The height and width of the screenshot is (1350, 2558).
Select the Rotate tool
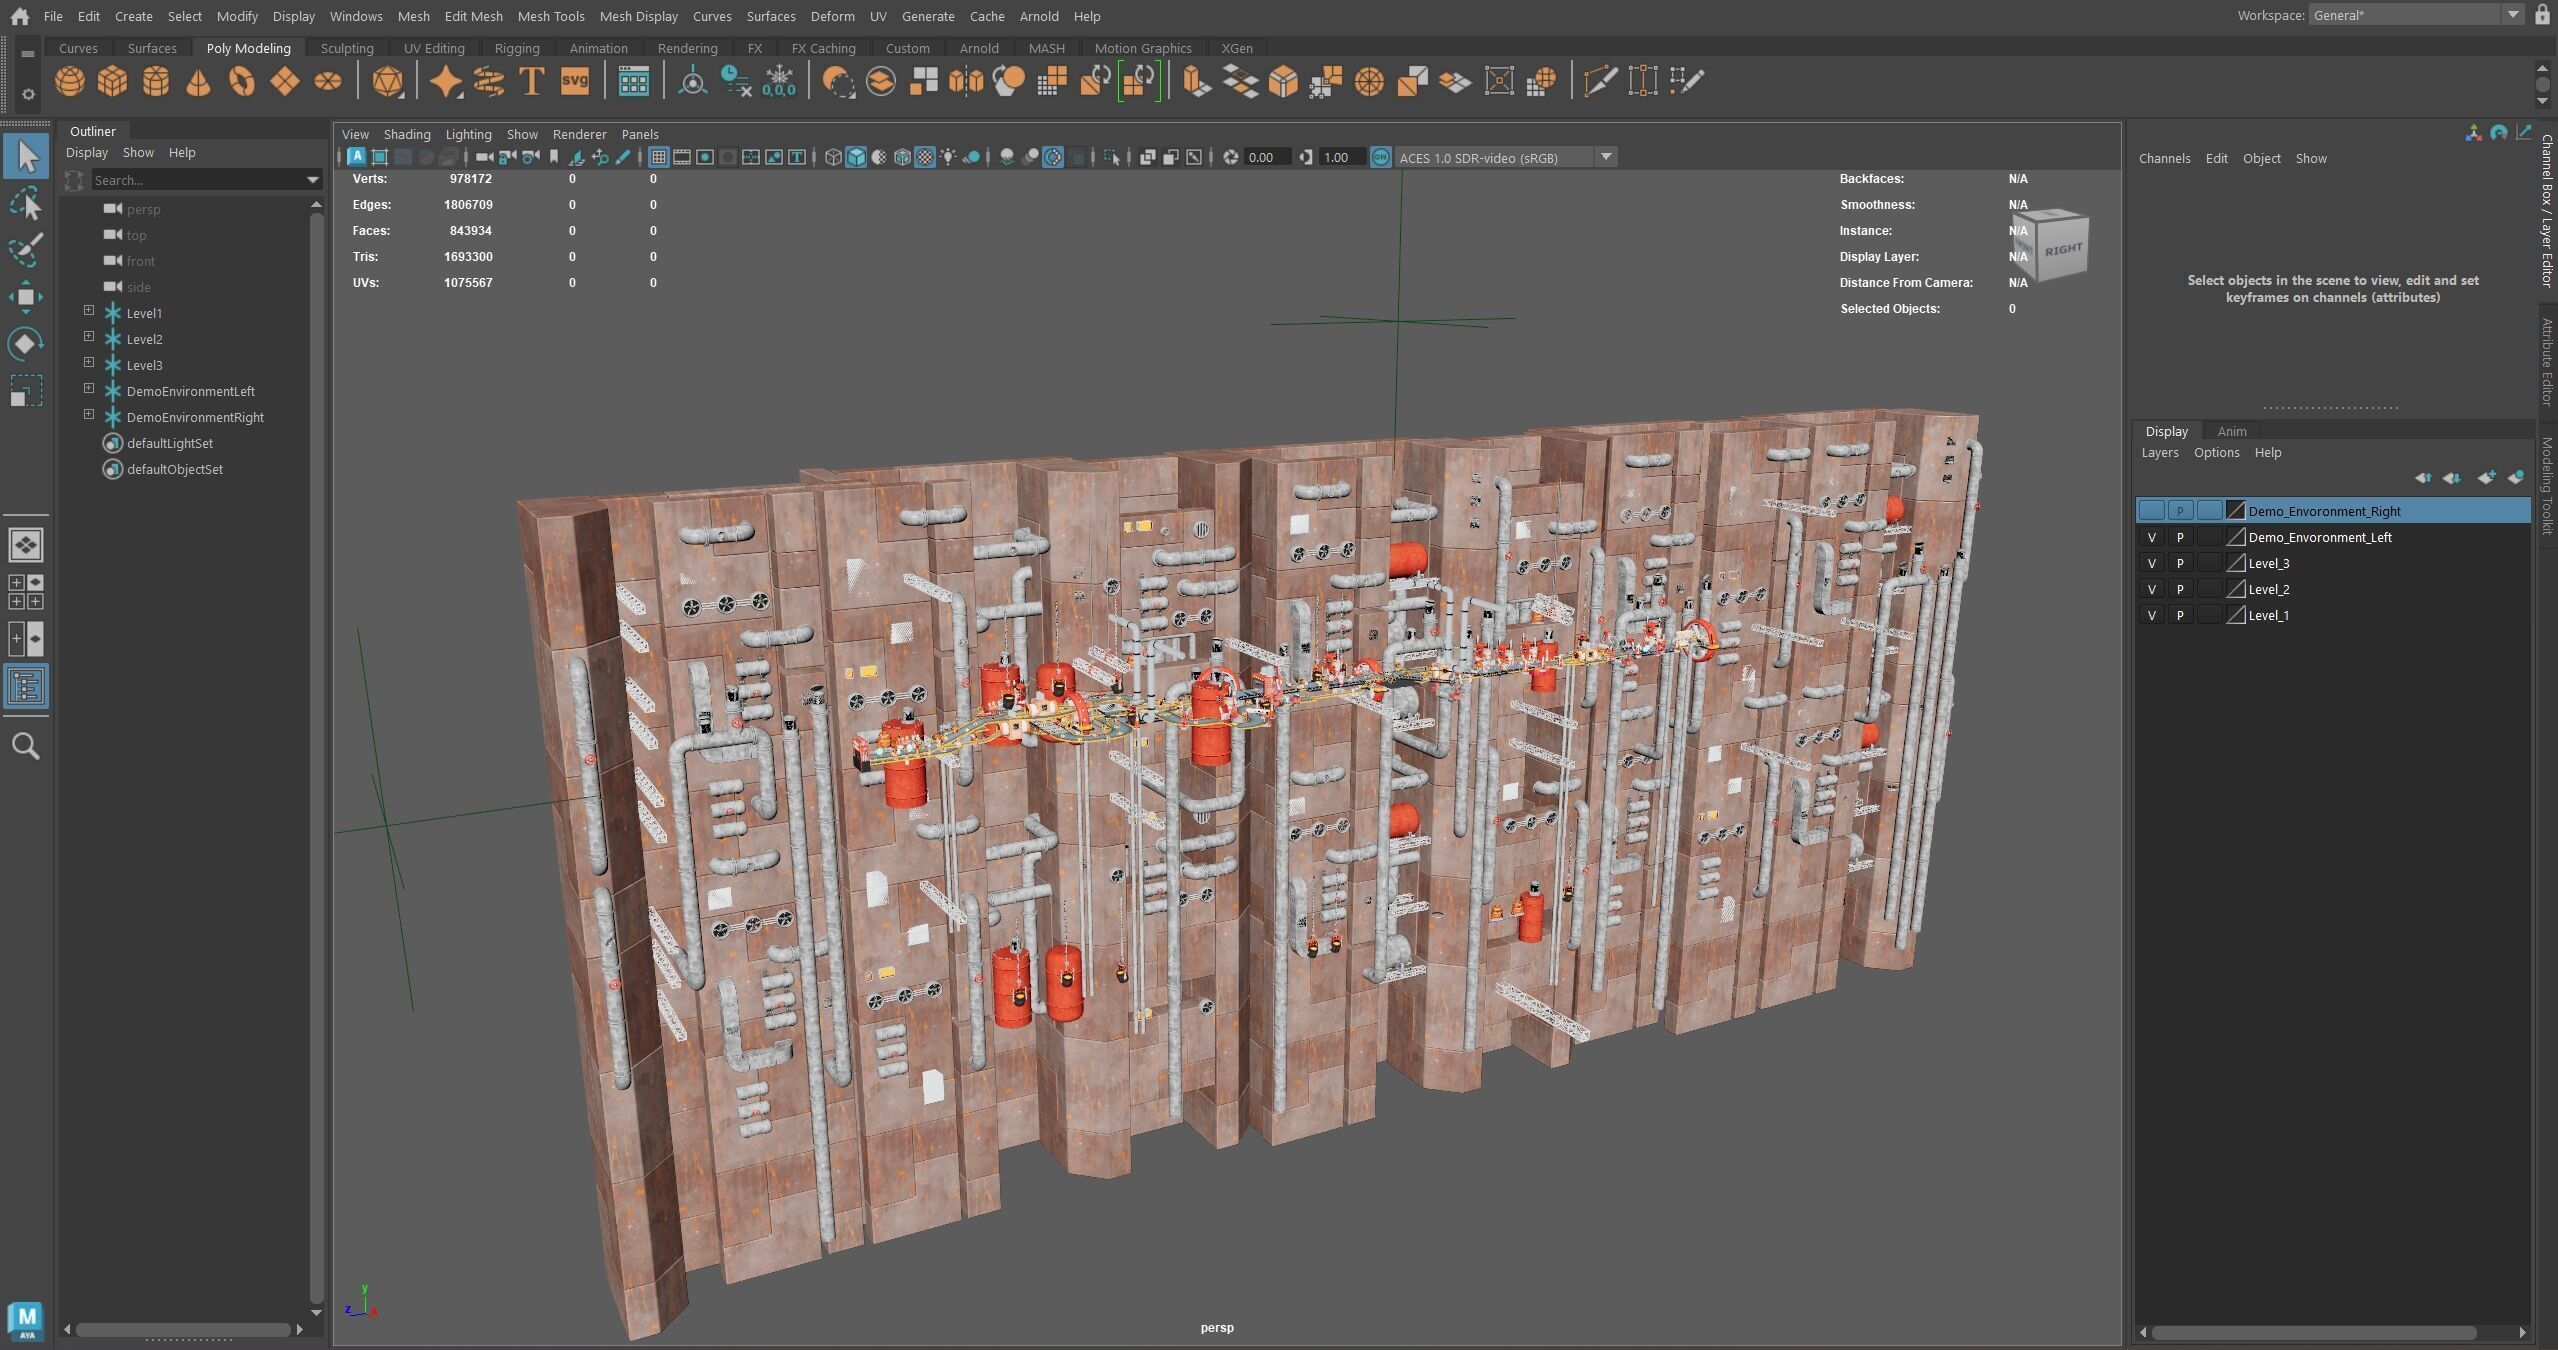26,343
